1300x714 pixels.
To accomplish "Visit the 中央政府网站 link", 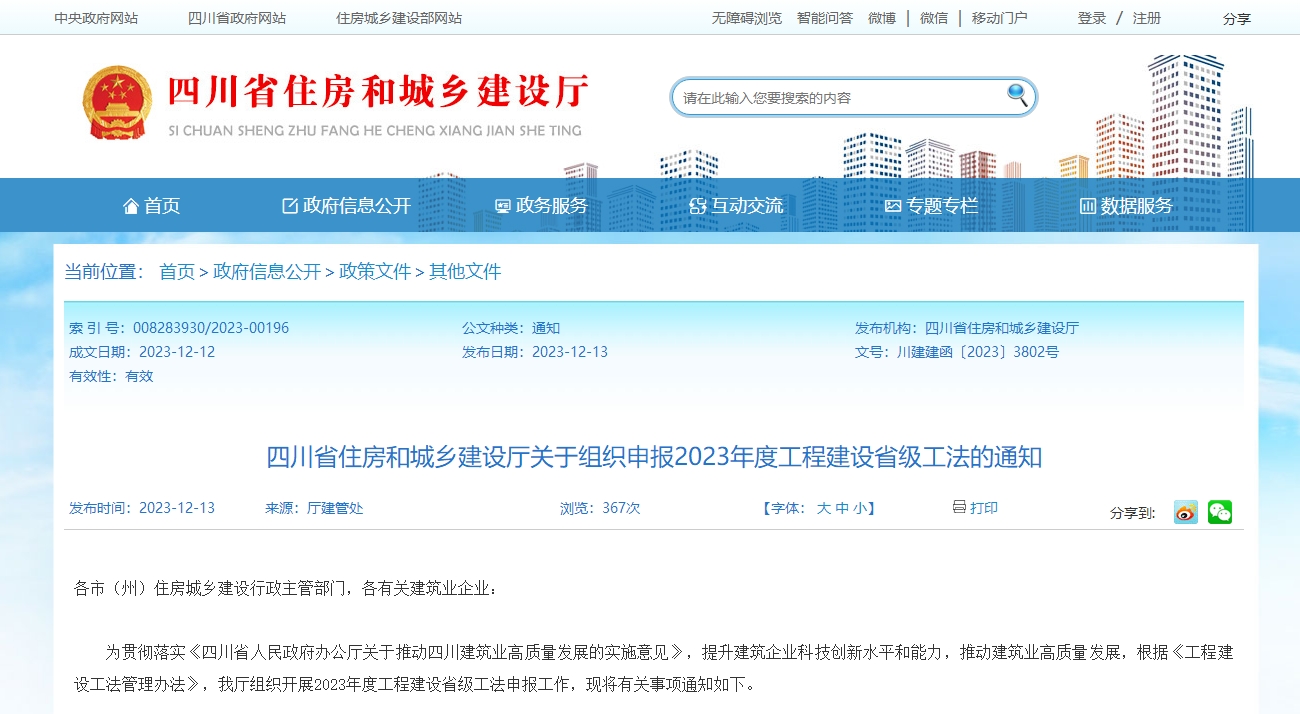I will tap(95, 17).
